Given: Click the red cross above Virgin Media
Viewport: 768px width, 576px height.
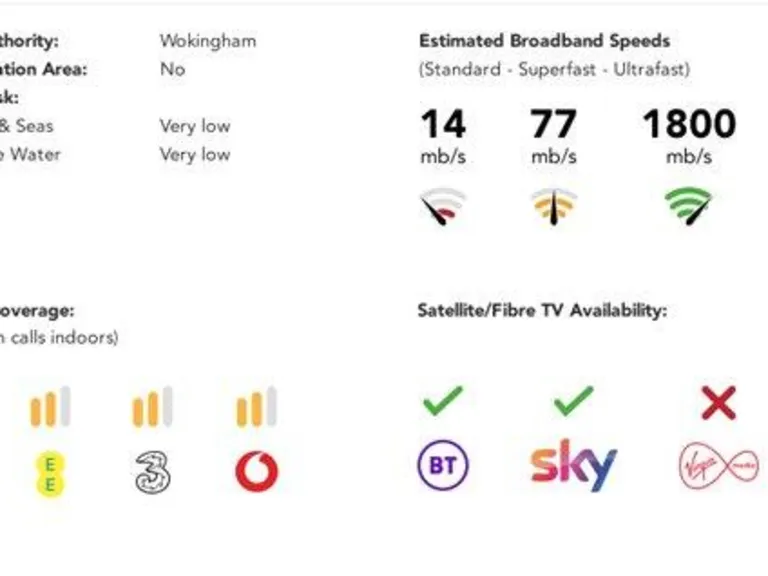Looking at the screenshot, I should [718, 403].
